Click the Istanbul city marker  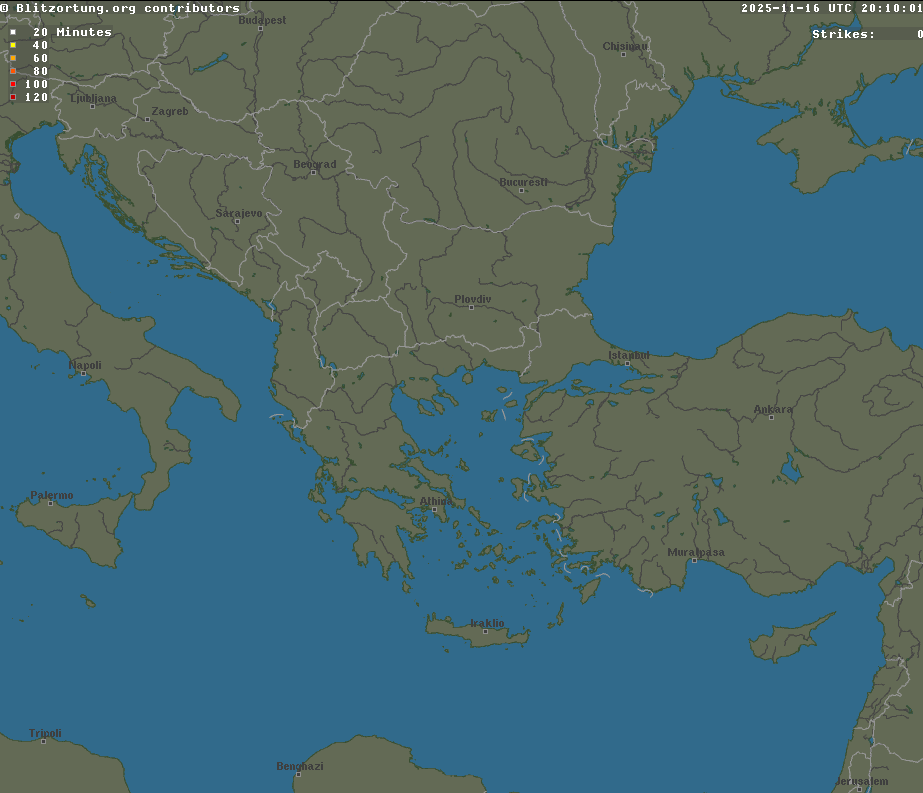(629, 363)
